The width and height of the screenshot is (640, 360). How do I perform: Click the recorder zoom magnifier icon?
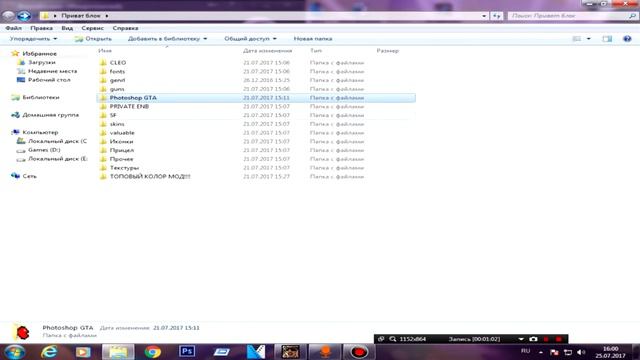tap(393, 339)
